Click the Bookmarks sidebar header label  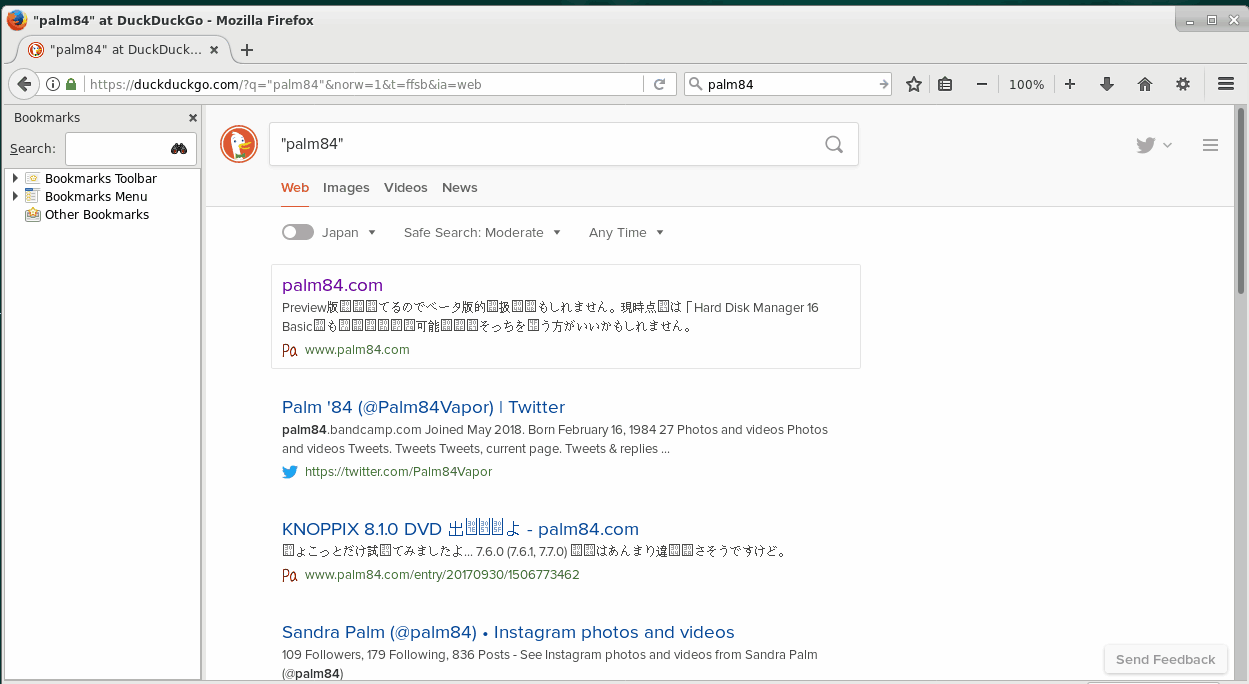tap(47, 118)
